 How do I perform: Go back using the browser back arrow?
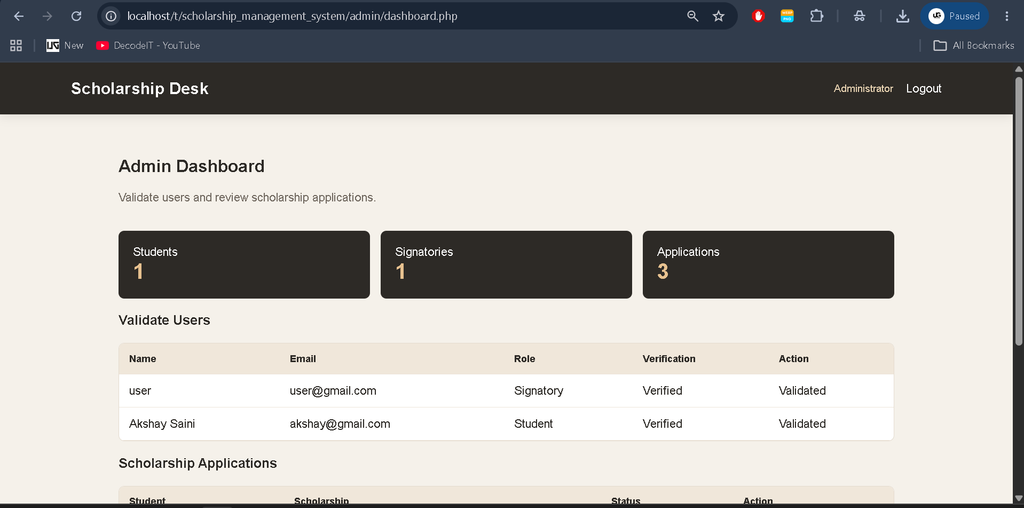click(x=18, y=16)
